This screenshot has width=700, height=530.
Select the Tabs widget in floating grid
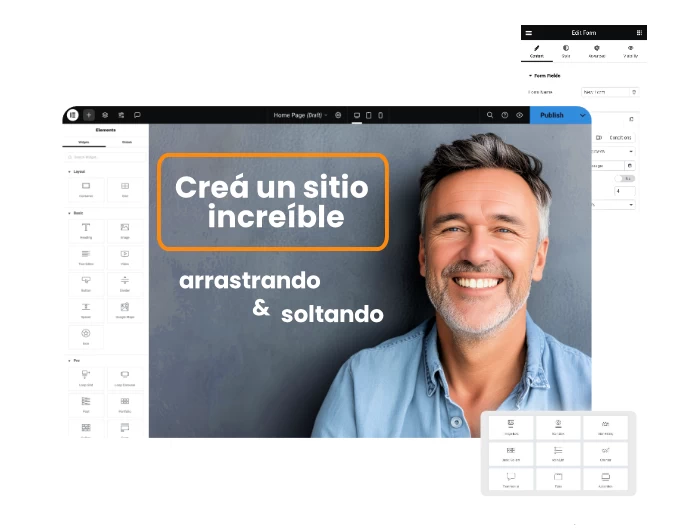pyautogui.click(x=558, y=480)
